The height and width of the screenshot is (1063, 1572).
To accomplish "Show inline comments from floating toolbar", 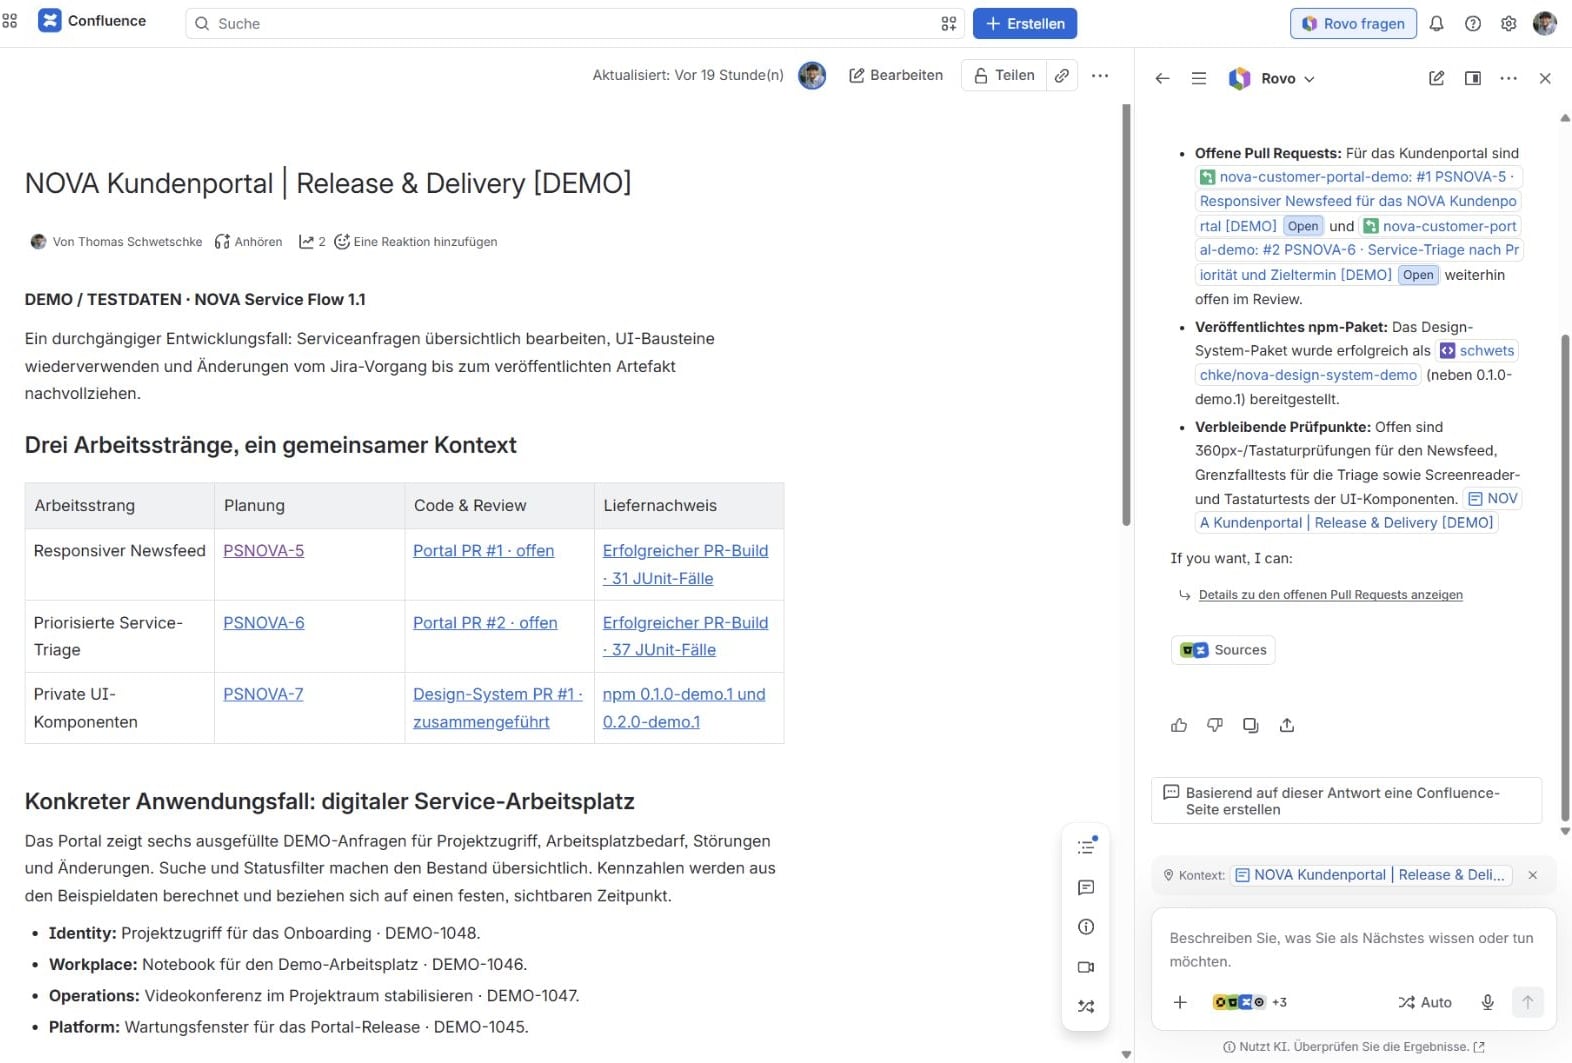I will [x=1086, y=887].
